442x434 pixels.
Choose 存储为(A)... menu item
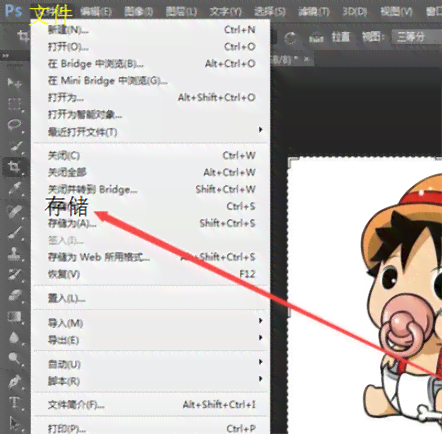(x=151, y=223)
